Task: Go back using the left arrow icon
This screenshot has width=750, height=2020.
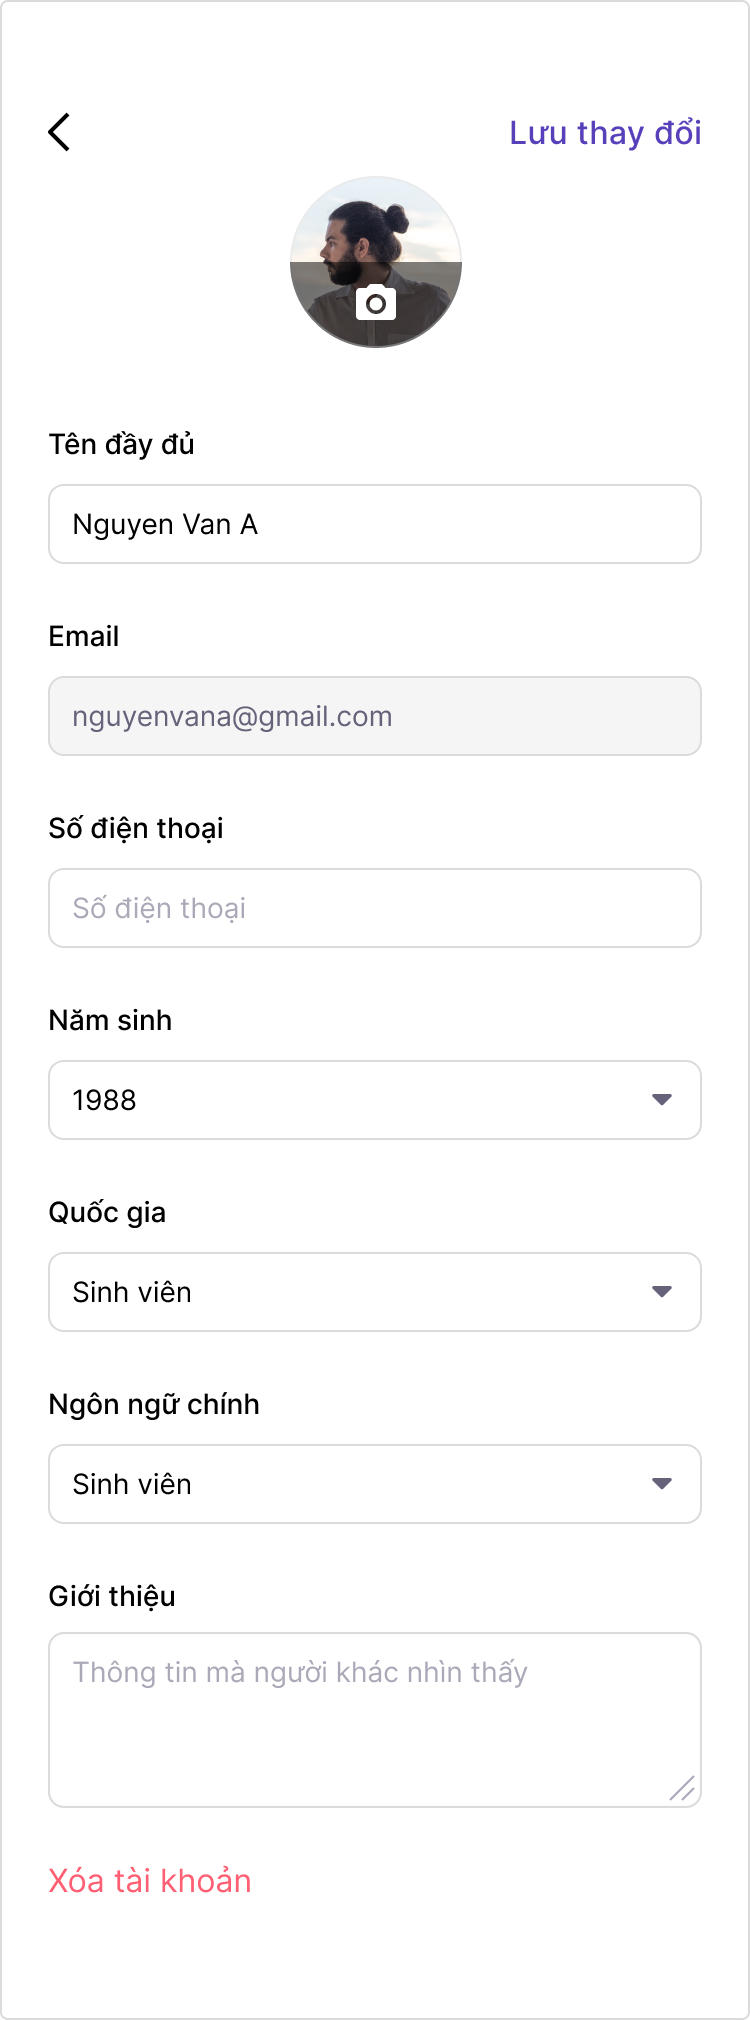Action: click(60, 132)
